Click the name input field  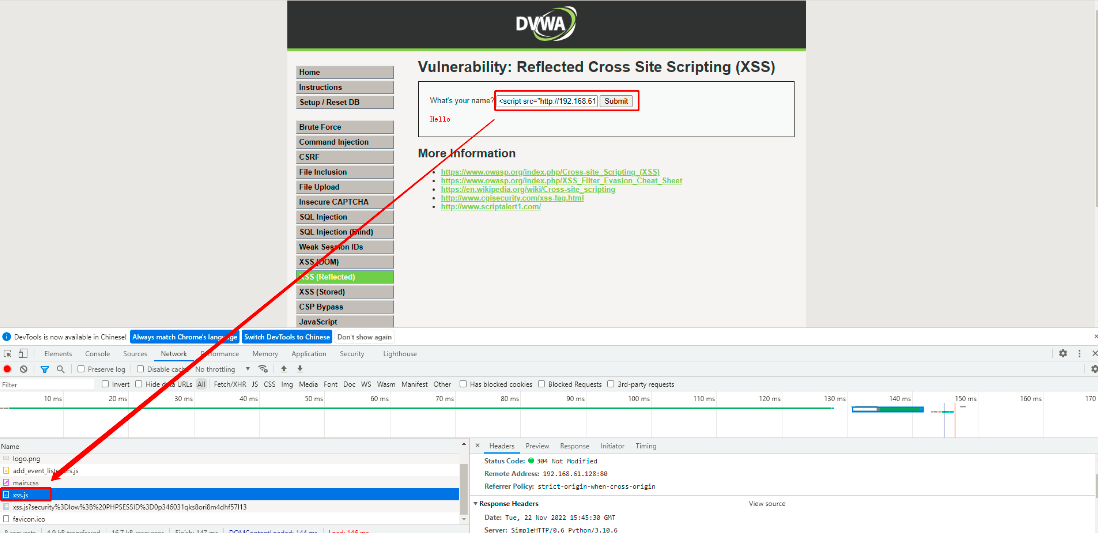(547, 102)
